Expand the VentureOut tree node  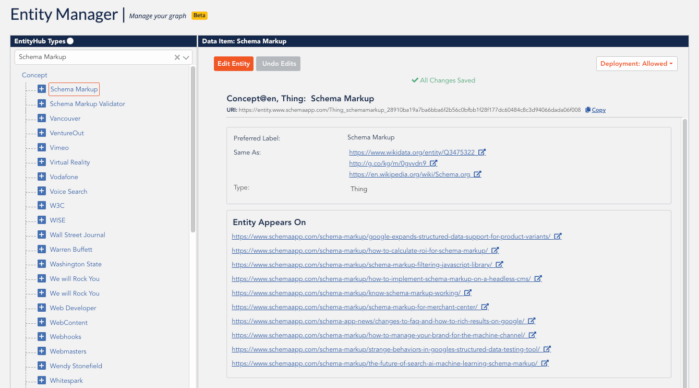pyautogui.click(x=41, y=133)
